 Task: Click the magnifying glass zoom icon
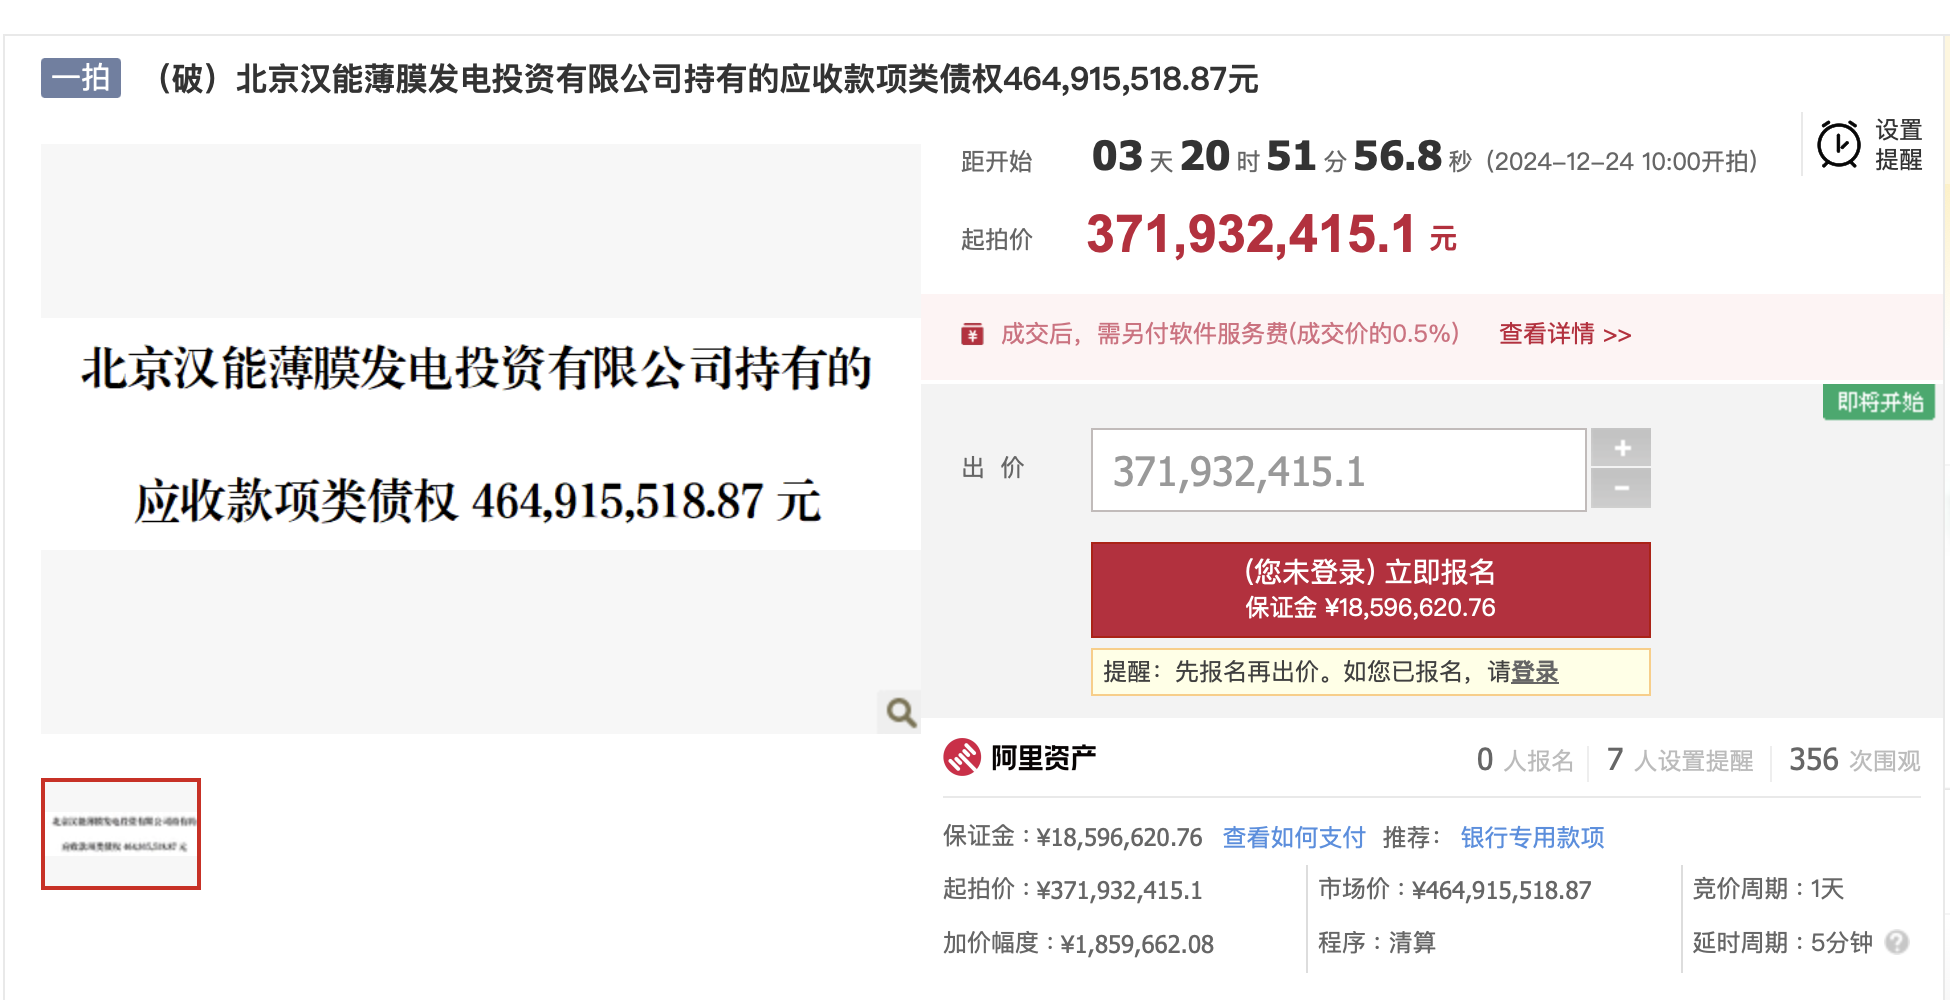tap(901, 712)
